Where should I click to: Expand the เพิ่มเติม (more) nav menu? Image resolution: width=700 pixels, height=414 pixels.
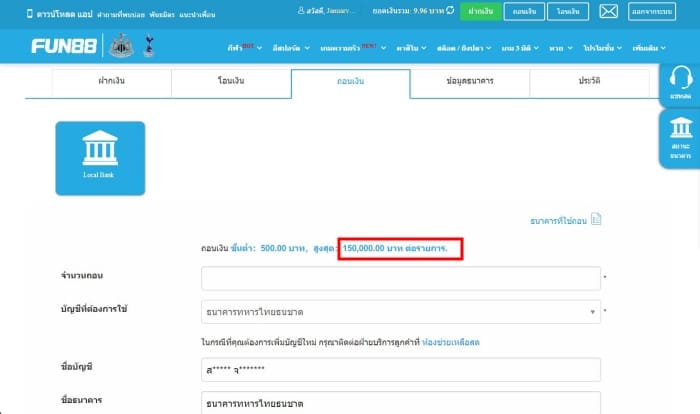pyautogui.click(x=649, y=48)
